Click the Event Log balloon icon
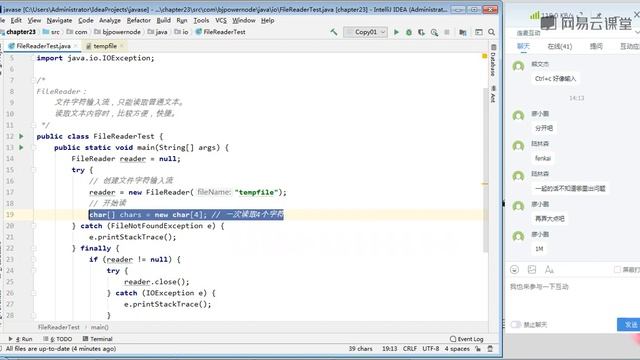 [453, 339]
